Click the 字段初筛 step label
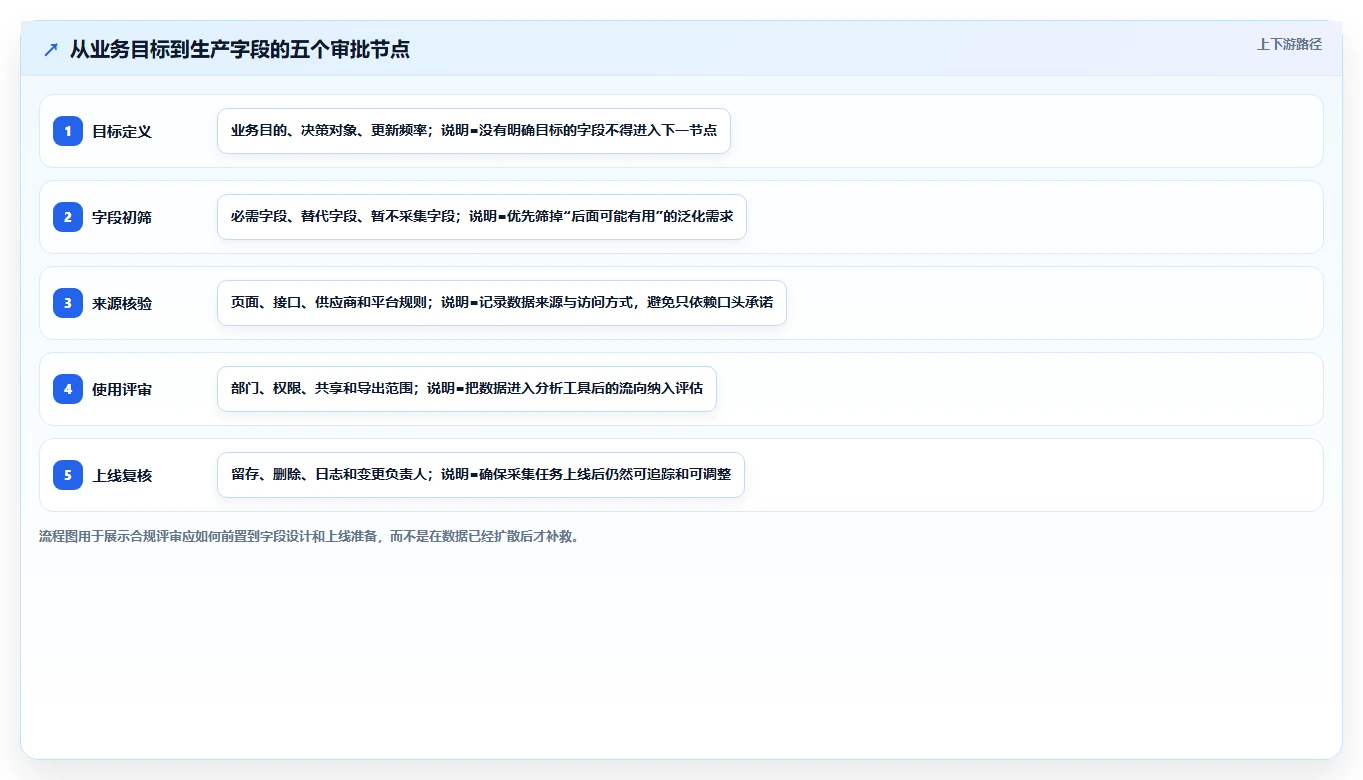The width and height of the screenshot is (1363, 780). click(x=122, y=217)
